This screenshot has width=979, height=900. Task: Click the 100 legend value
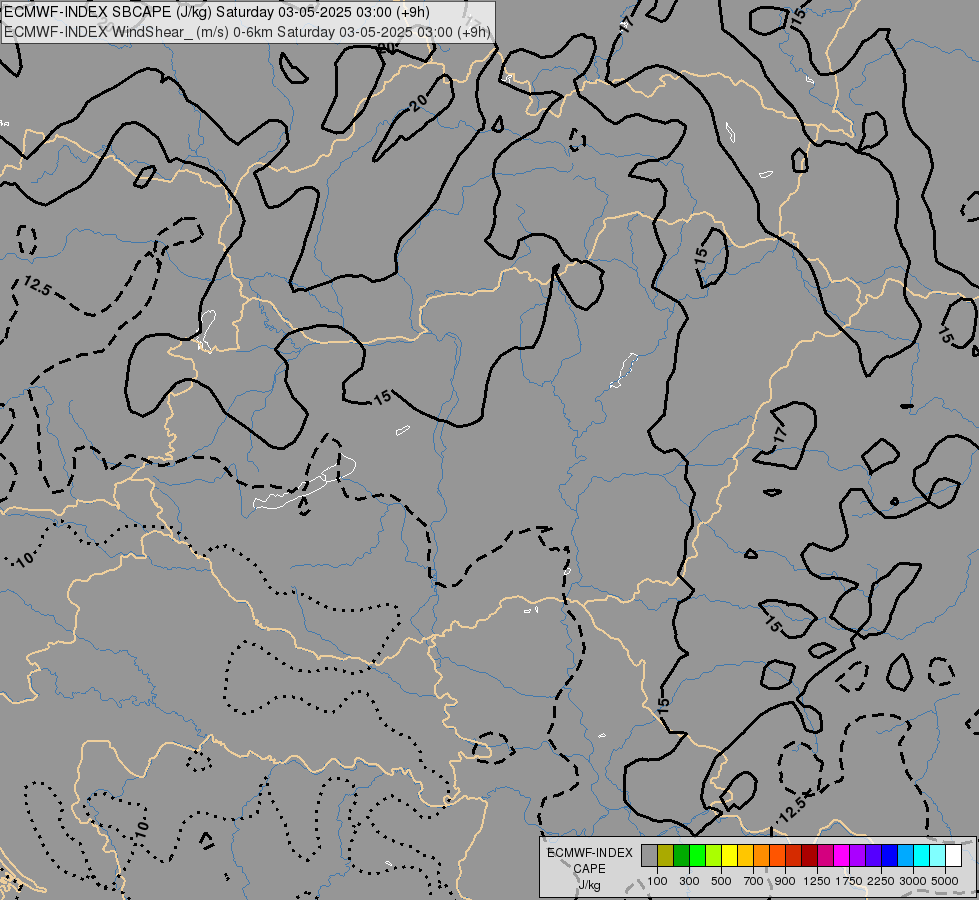657,881
